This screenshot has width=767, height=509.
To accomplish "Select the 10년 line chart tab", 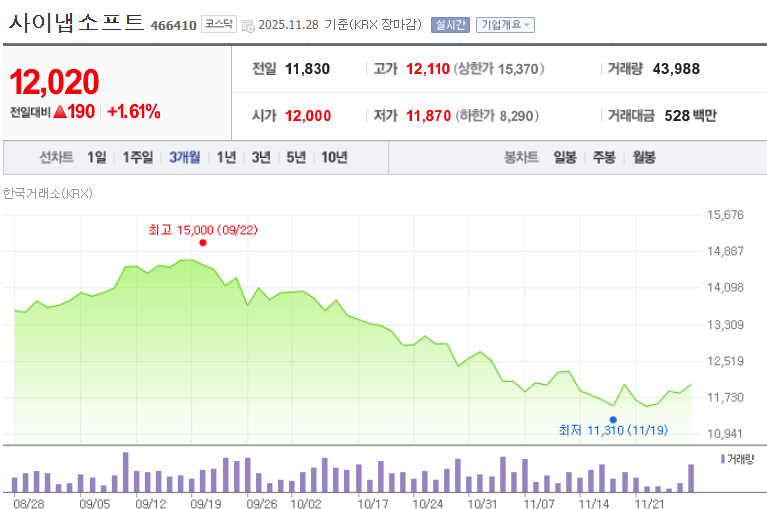I will tap(334, 157).
